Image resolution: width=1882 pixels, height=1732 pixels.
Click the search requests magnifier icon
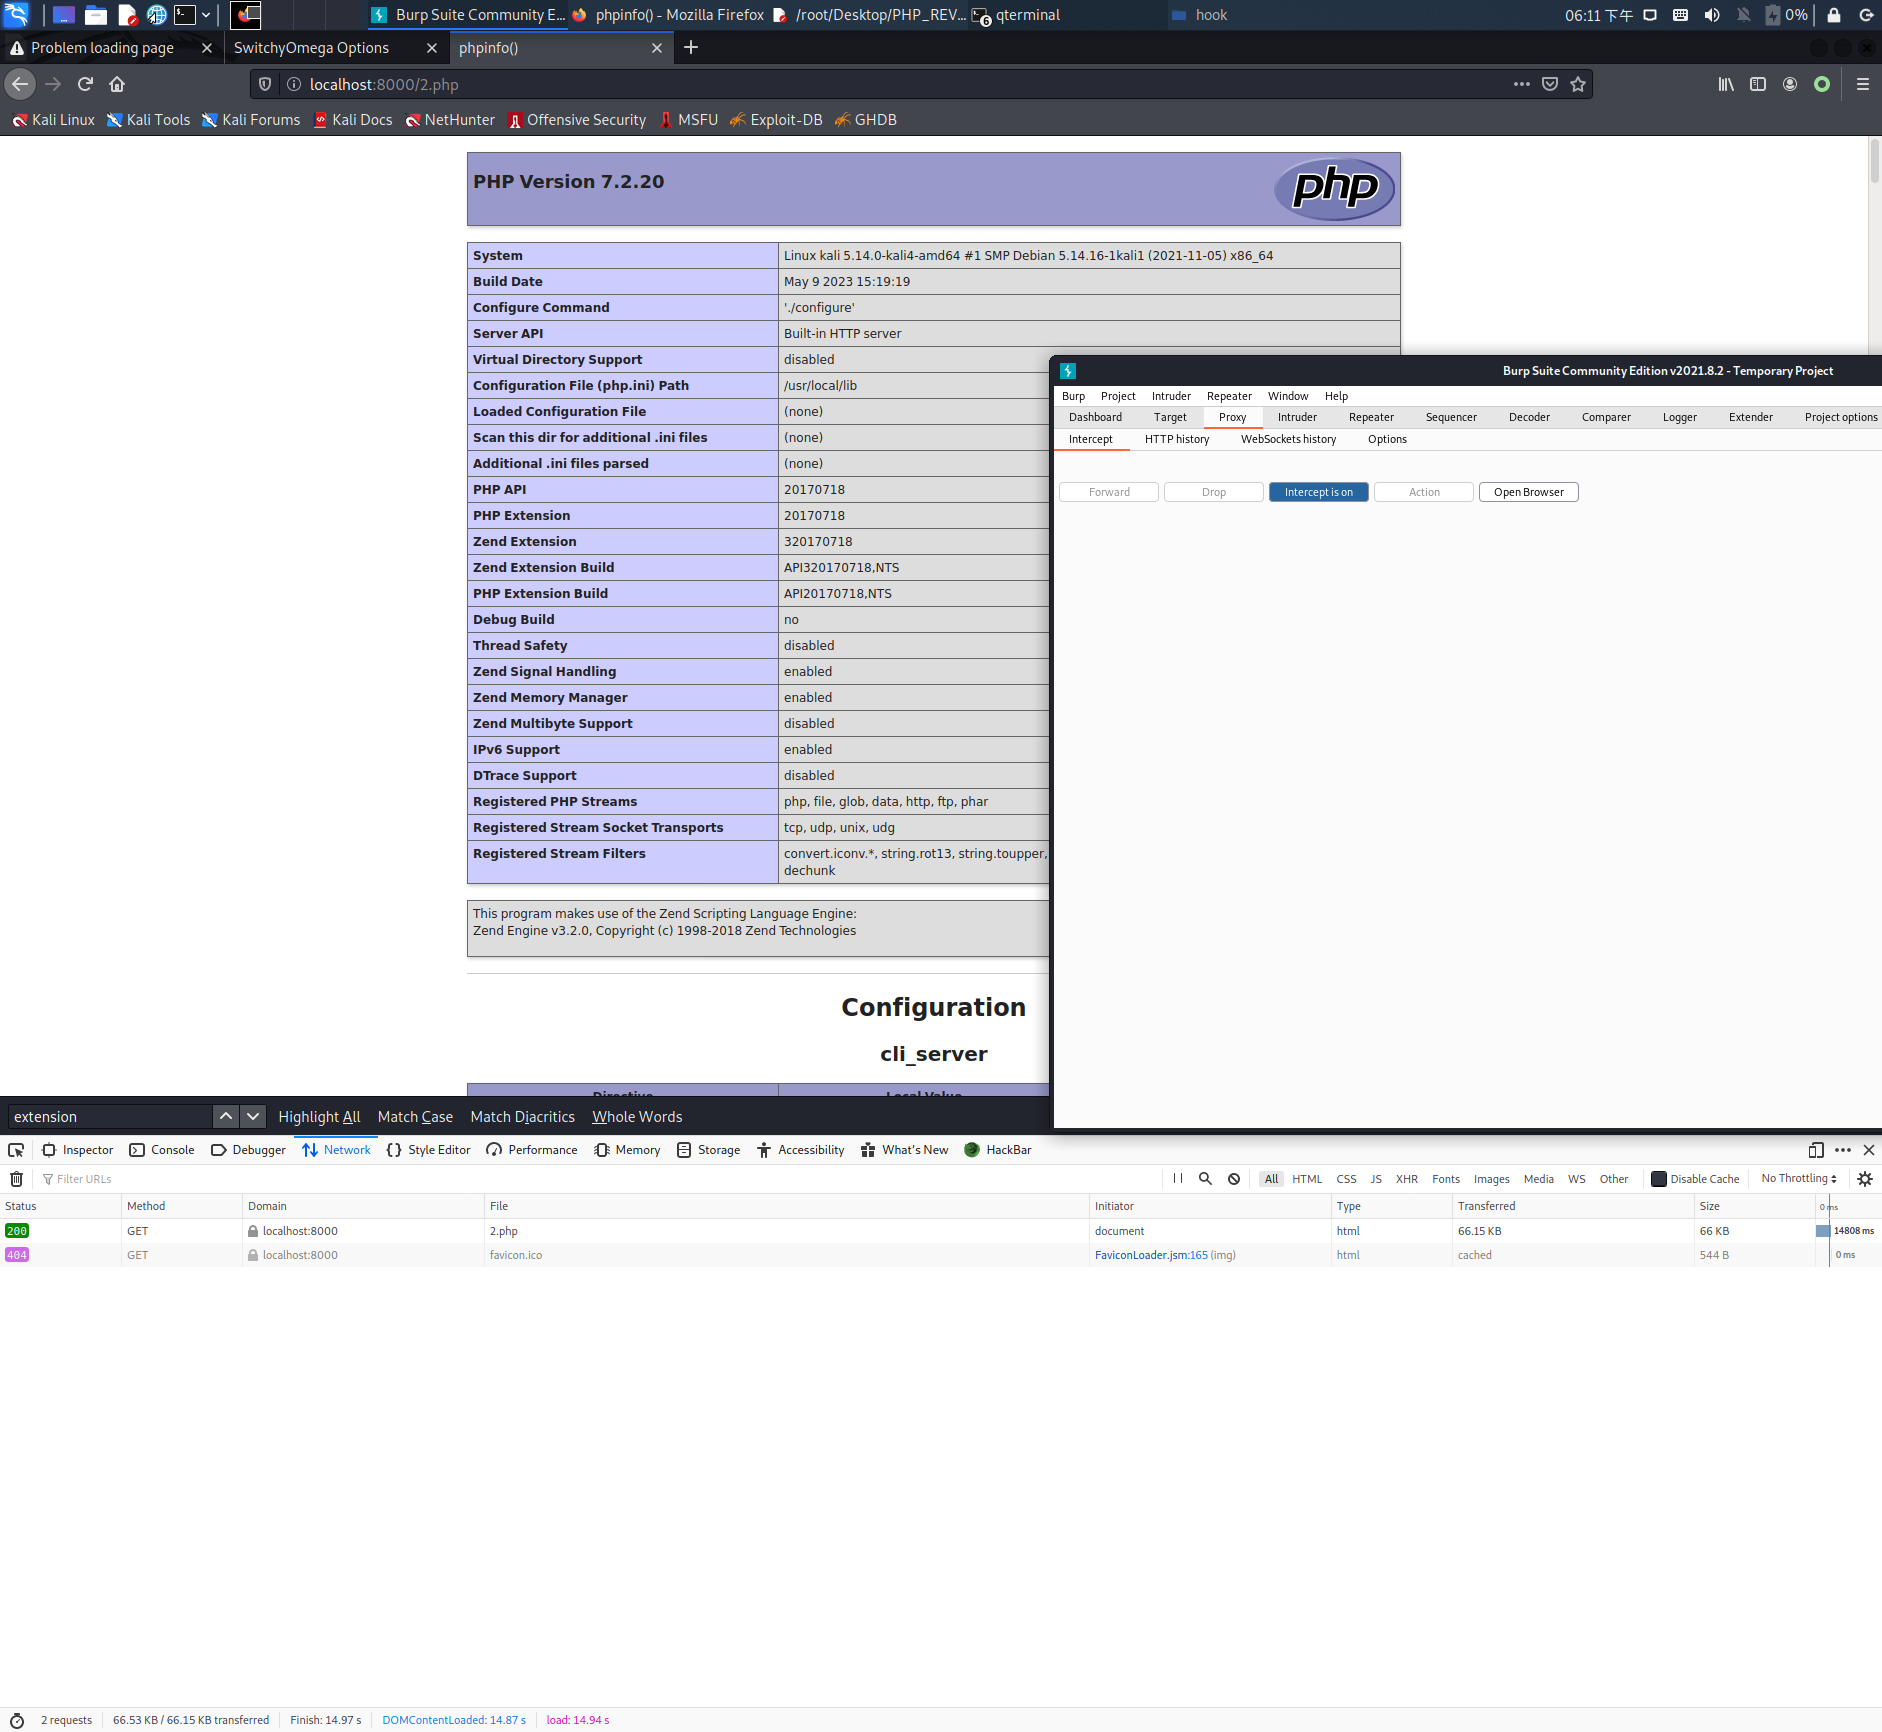1205,1178
